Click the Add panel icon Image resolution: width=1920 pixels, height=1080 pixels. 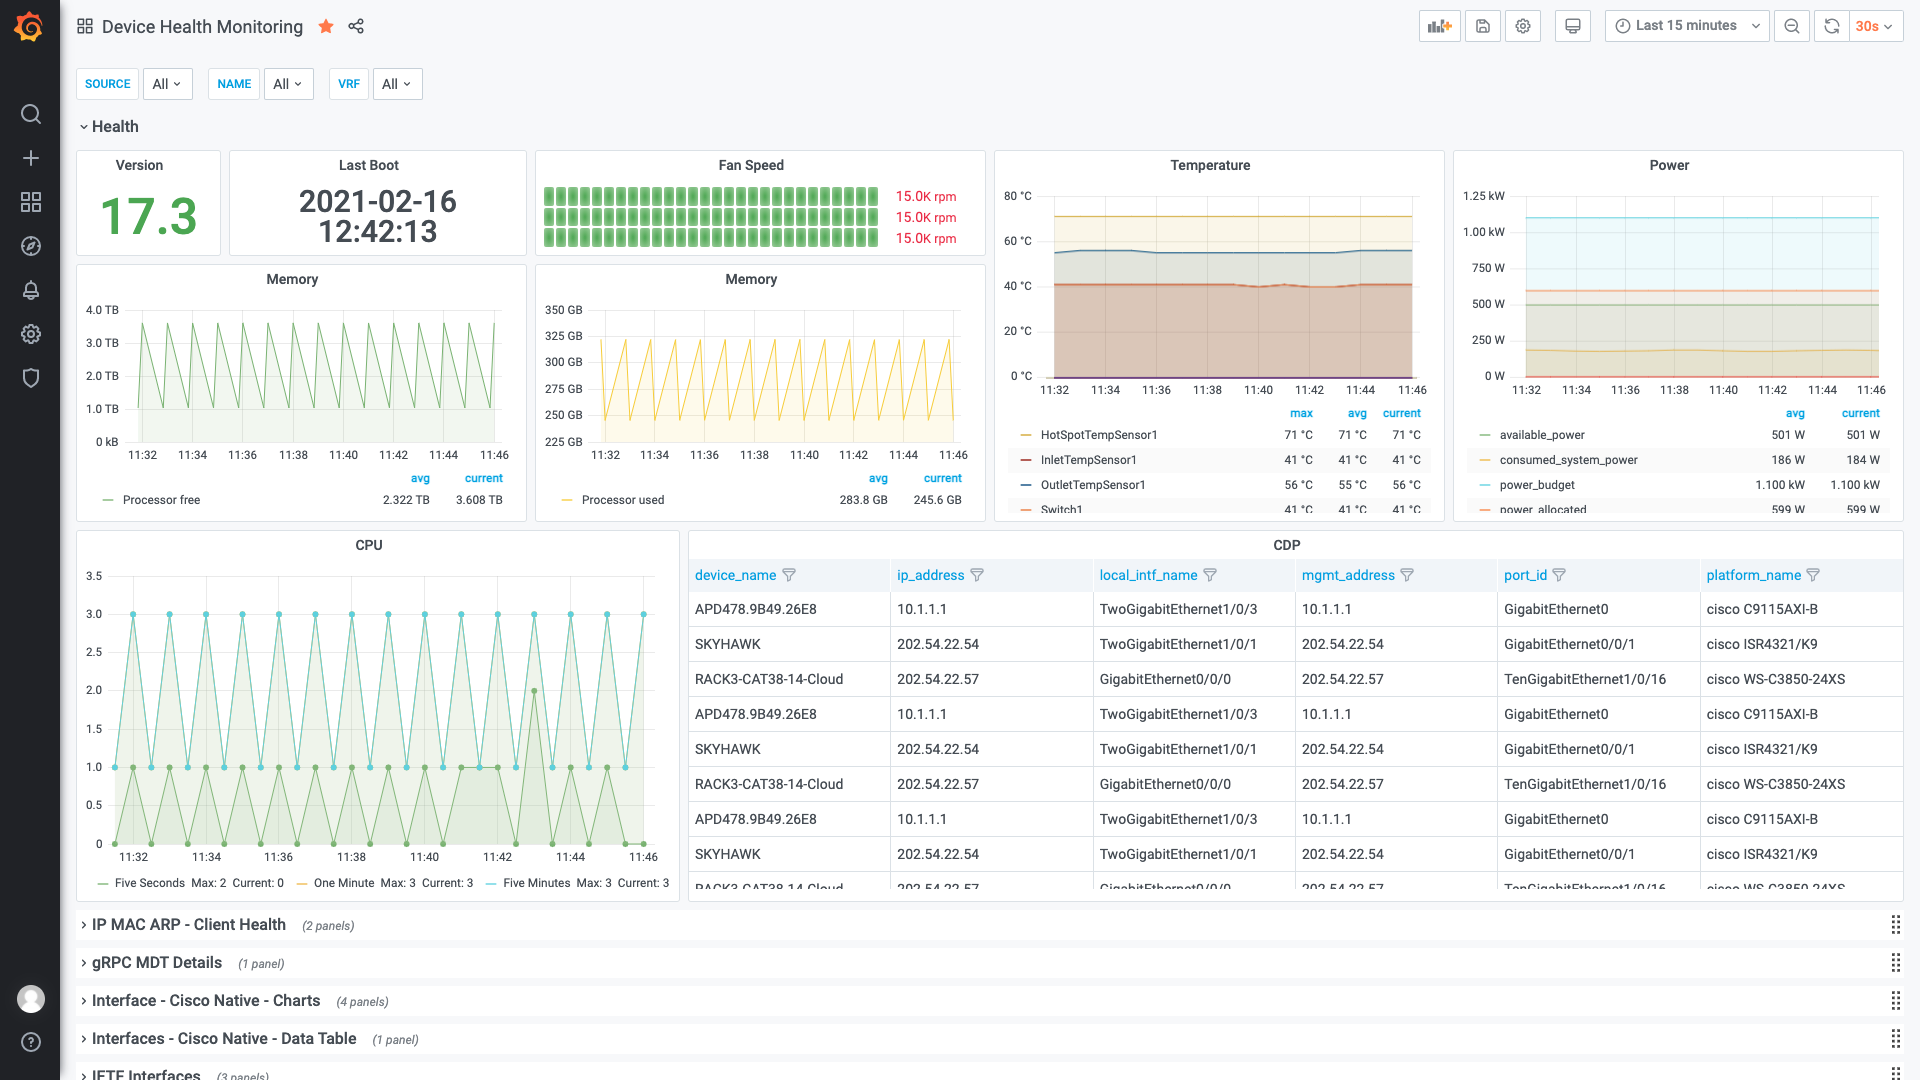(x=1439, y=26)
